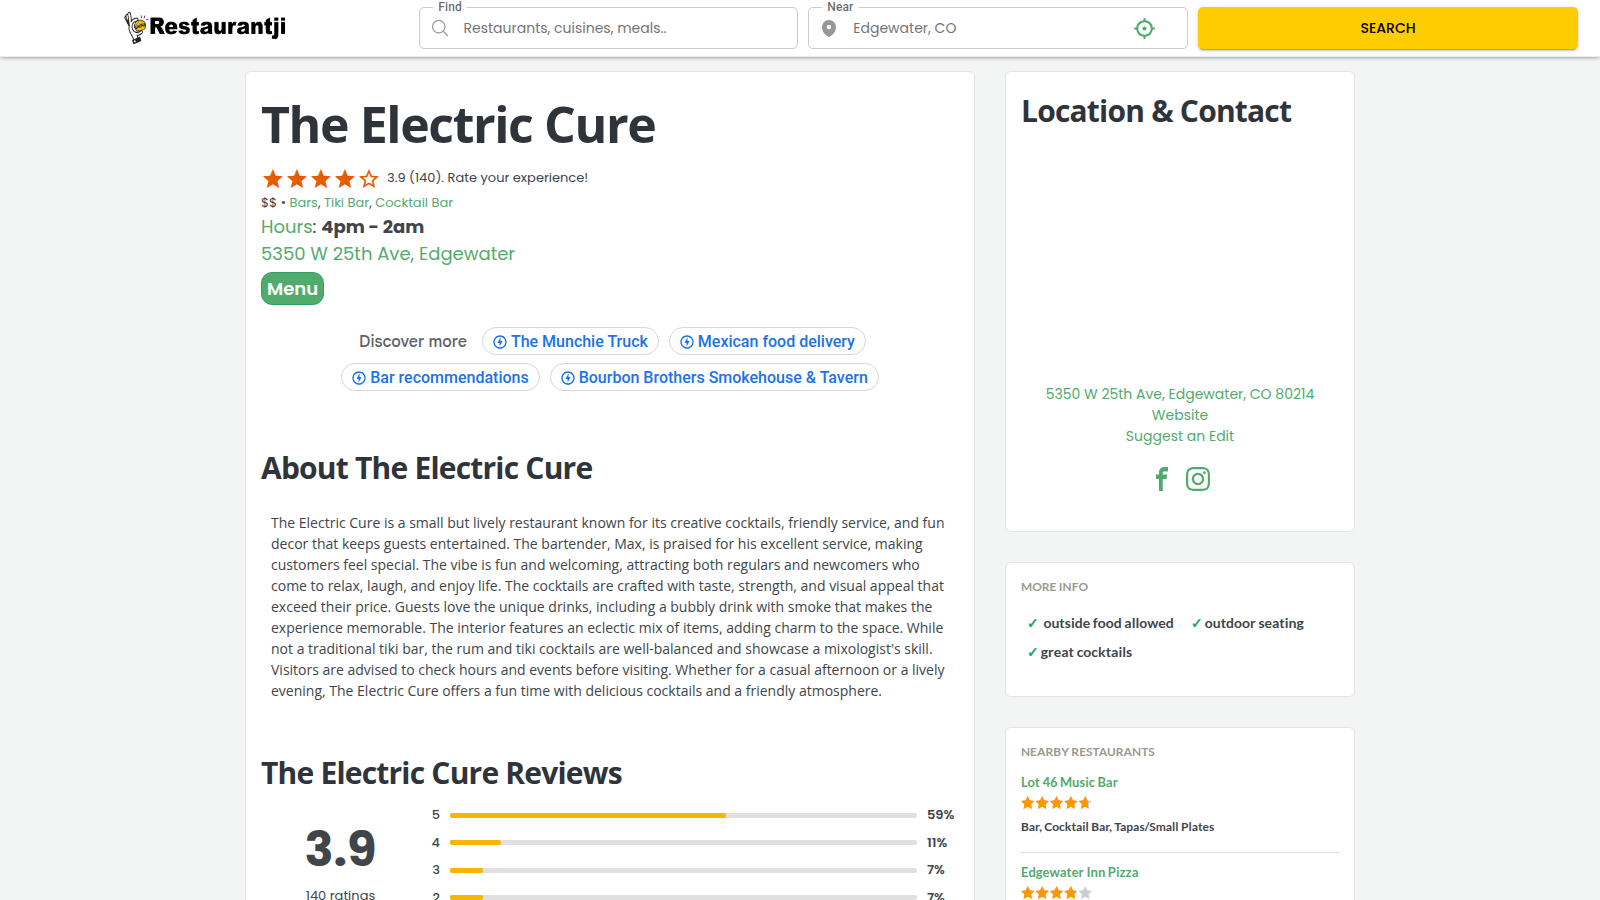Open Bourbon Brothers Smokehouse & Tavern chip
1600x900 pixels.
point(714,378)
